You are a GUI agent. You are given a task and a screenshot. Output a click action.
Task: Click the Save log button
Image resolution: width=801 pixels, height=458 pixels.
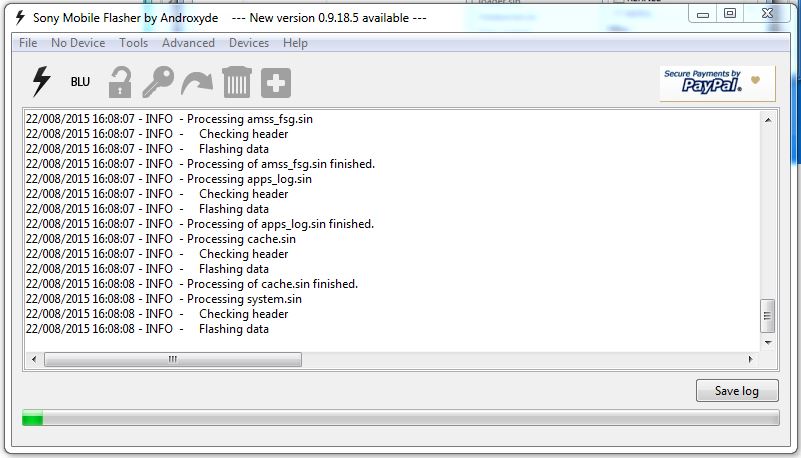pyautogui.click(x=737, y=391)
